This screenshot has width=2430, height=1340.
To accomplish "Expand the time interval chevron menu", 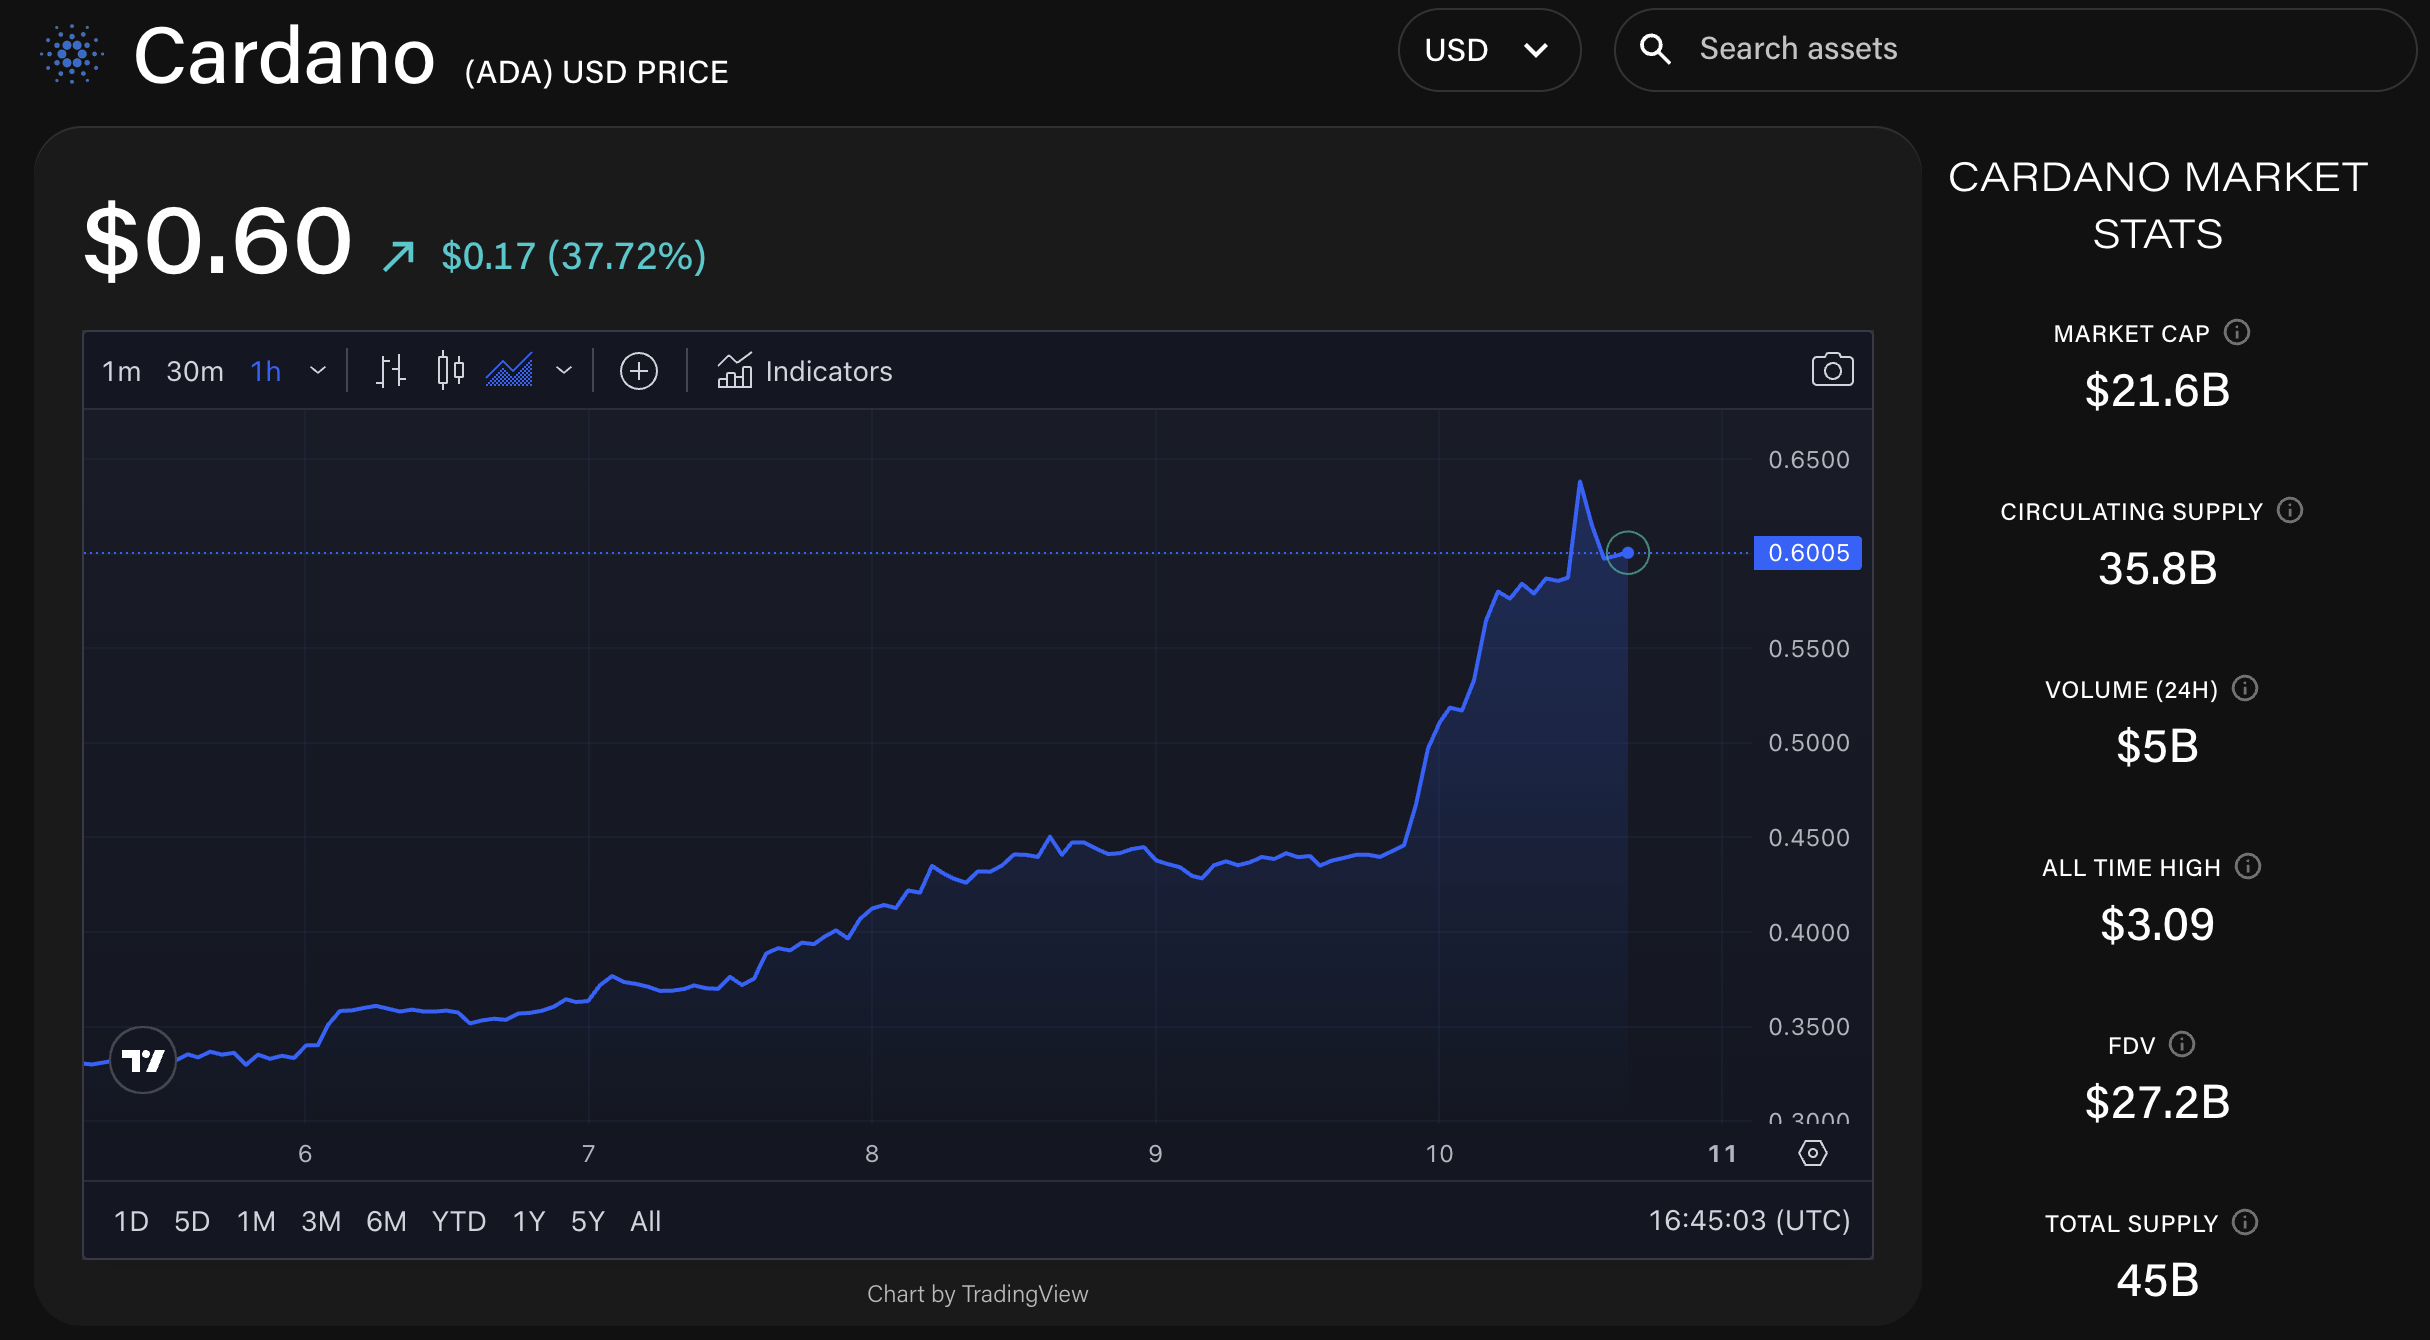I will [x=318, y=371].
